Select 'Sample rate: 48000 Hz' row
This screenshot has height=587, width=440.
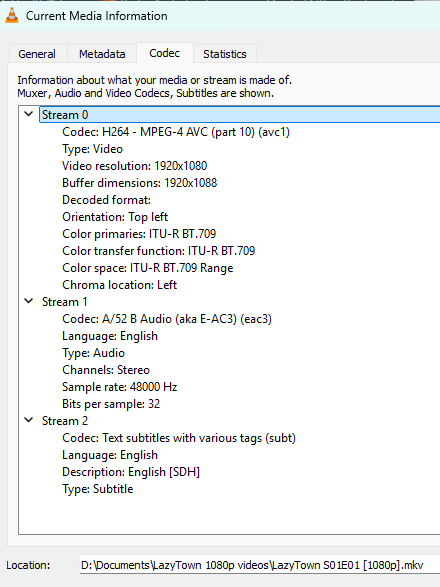120,387
